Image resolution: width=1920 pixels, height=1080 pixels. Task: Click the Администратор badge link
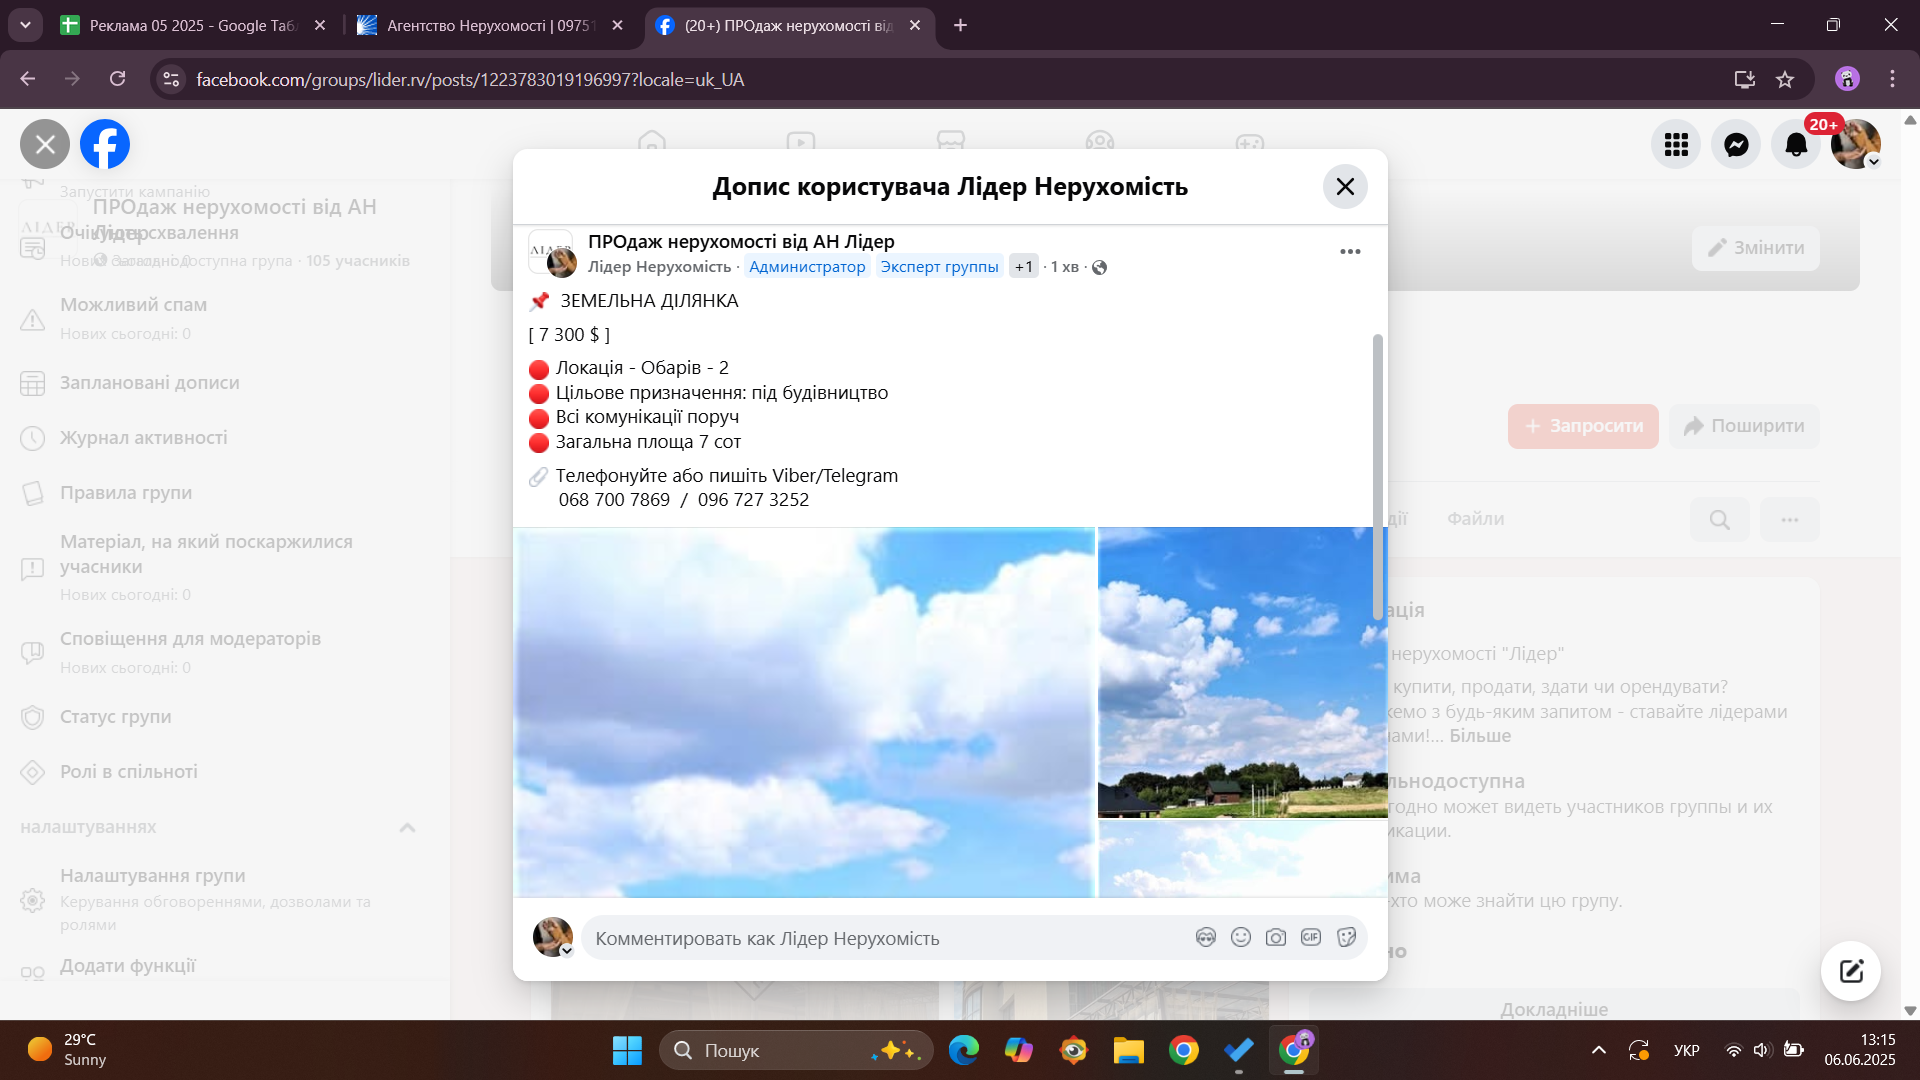807,267
